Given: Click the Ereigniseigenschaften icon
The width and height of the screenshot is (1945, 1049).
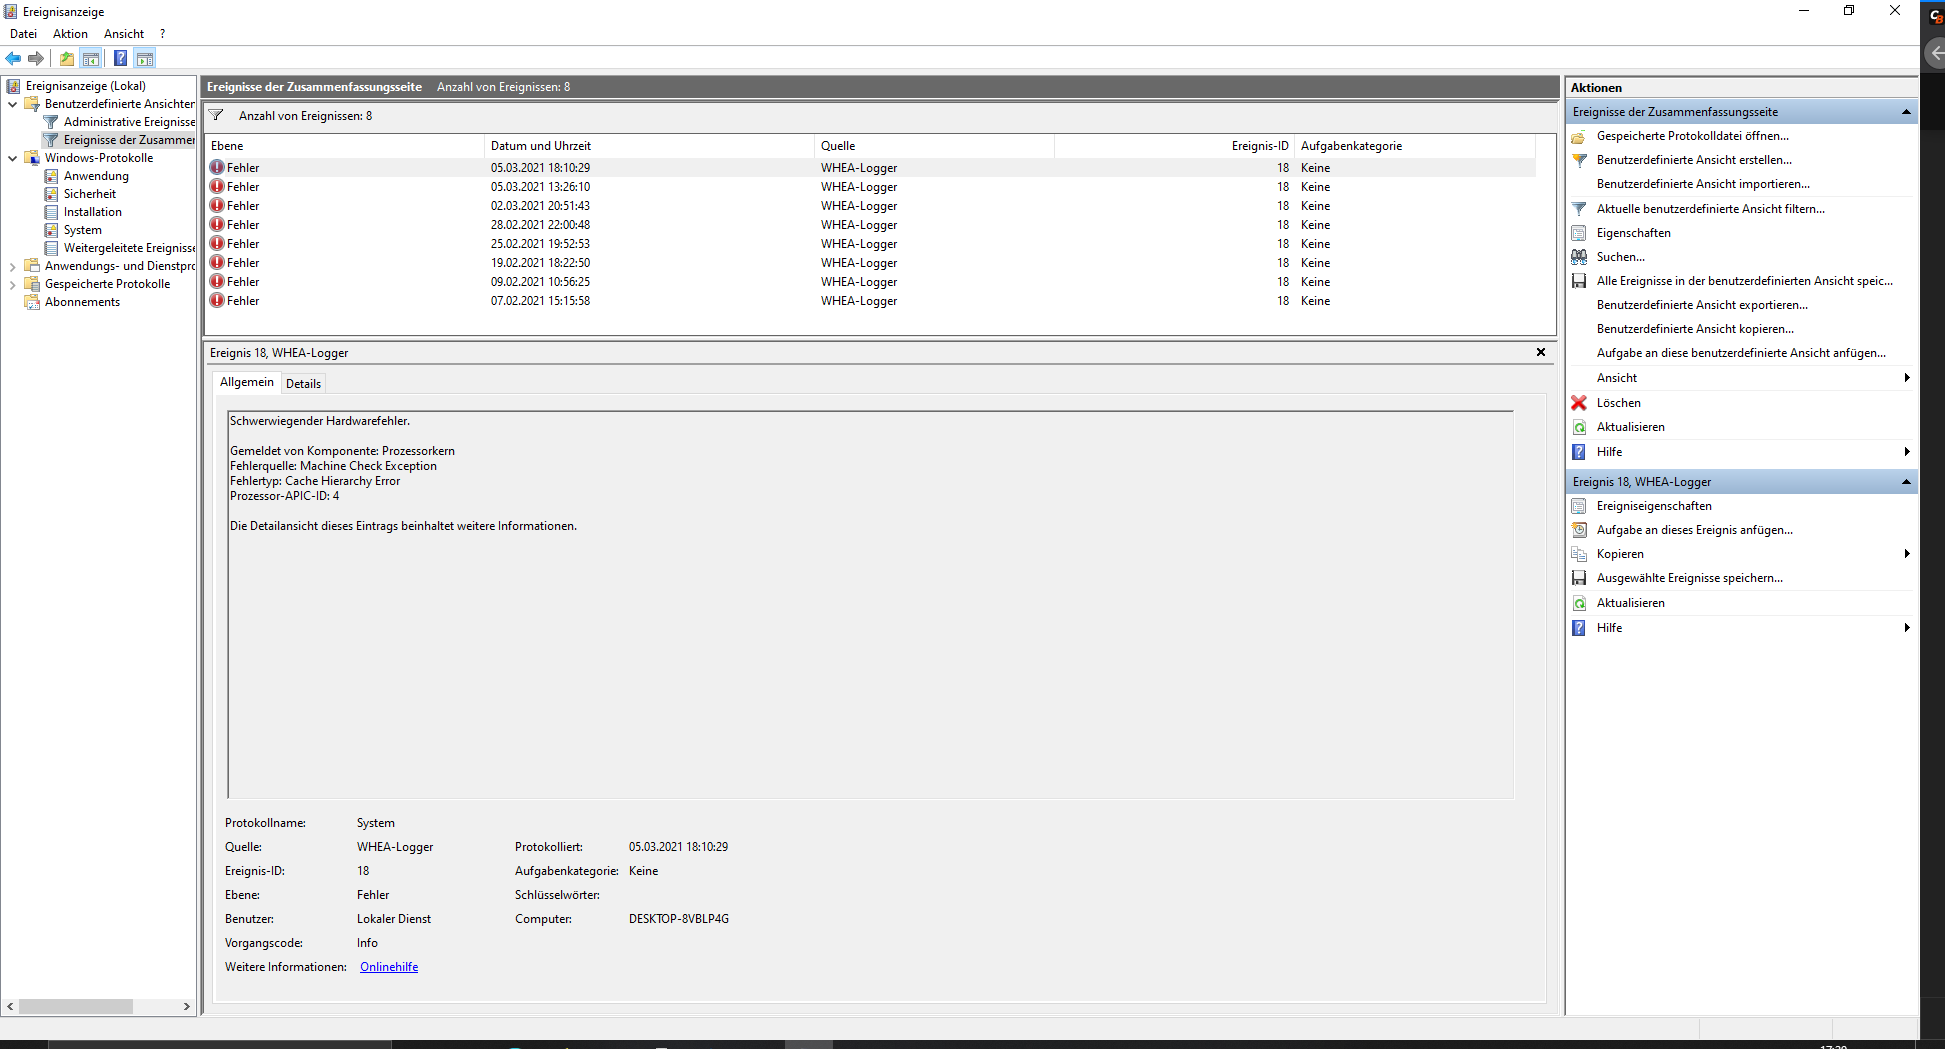Looking at the screenshot, I should pos(1579,506).
